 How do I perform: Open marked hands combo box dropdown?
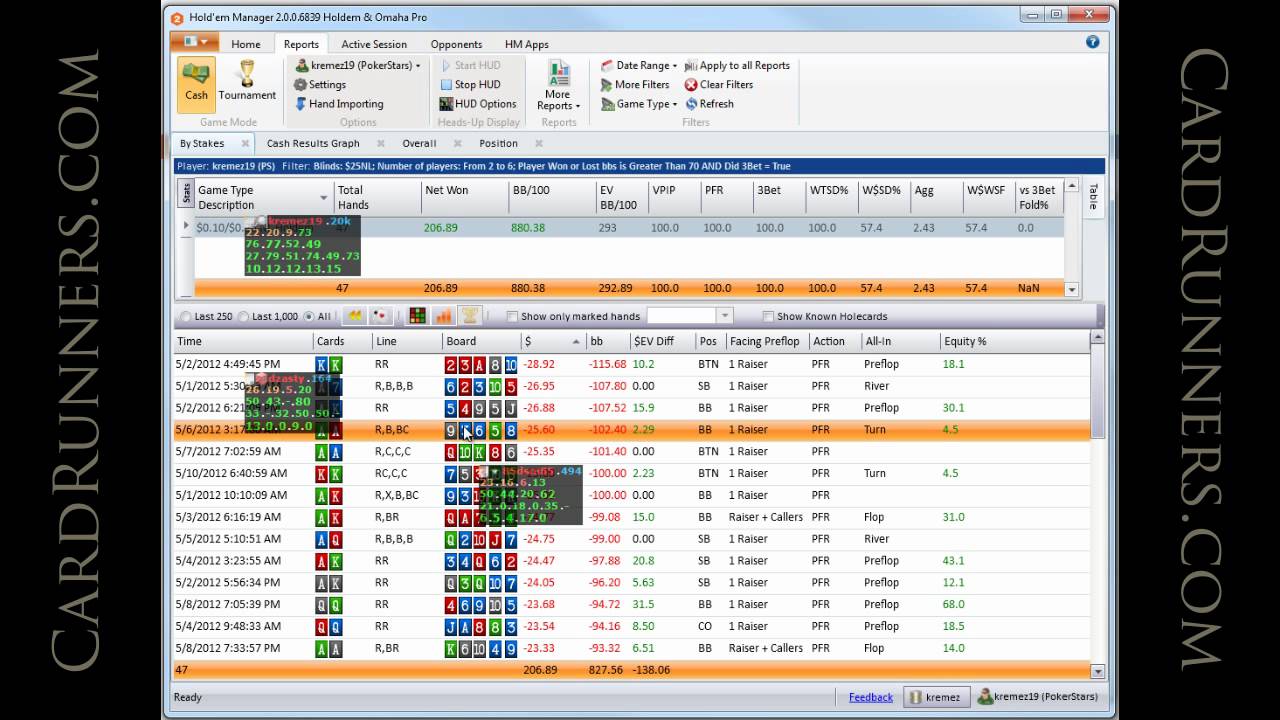click(x=725, y=316)
